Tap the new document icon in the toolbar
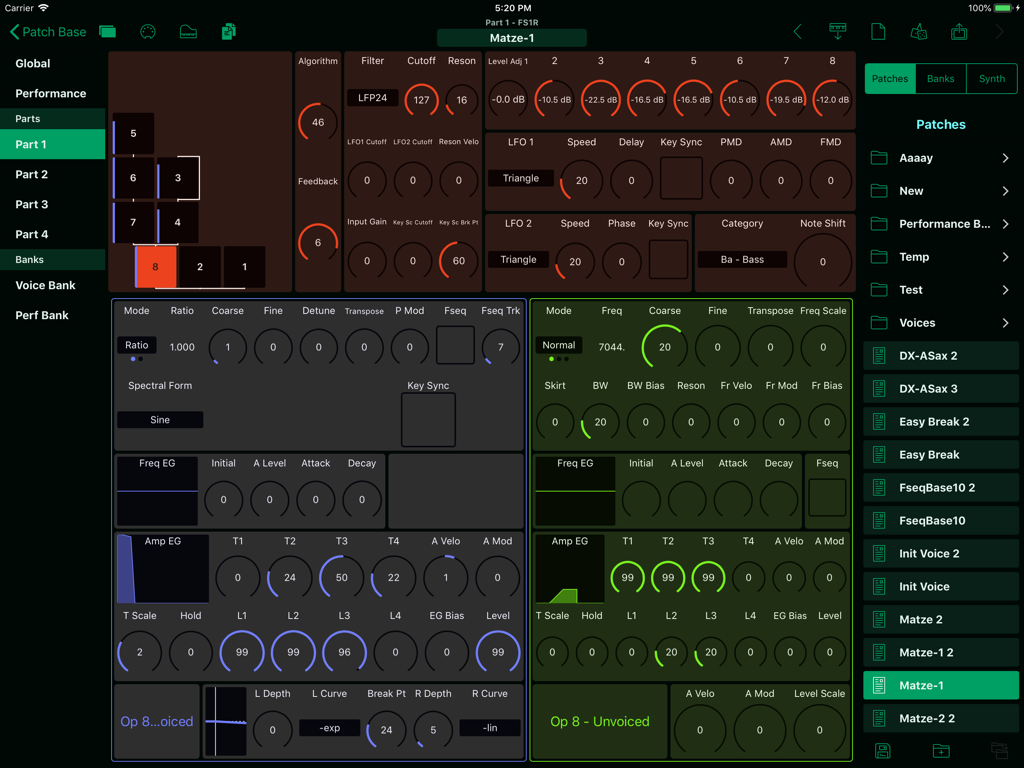 click(x=878, y=31)
